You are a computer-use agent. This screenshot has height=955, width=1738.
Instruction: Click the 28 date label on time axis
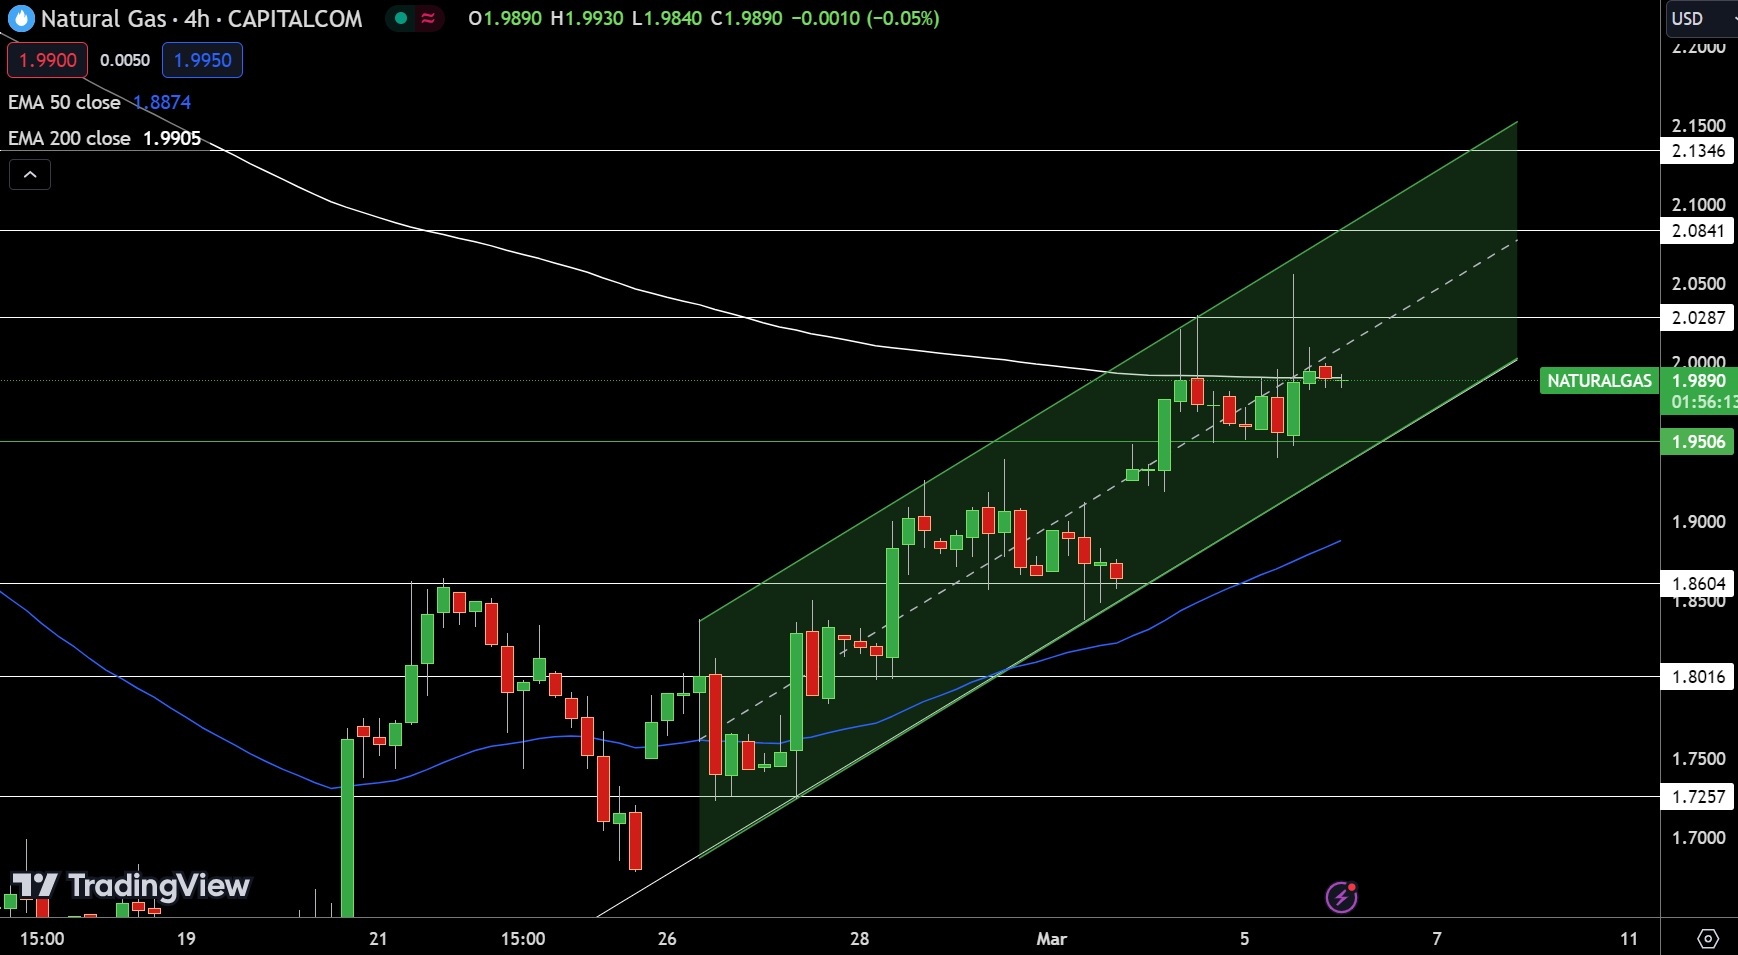click(x=859, y=939)
